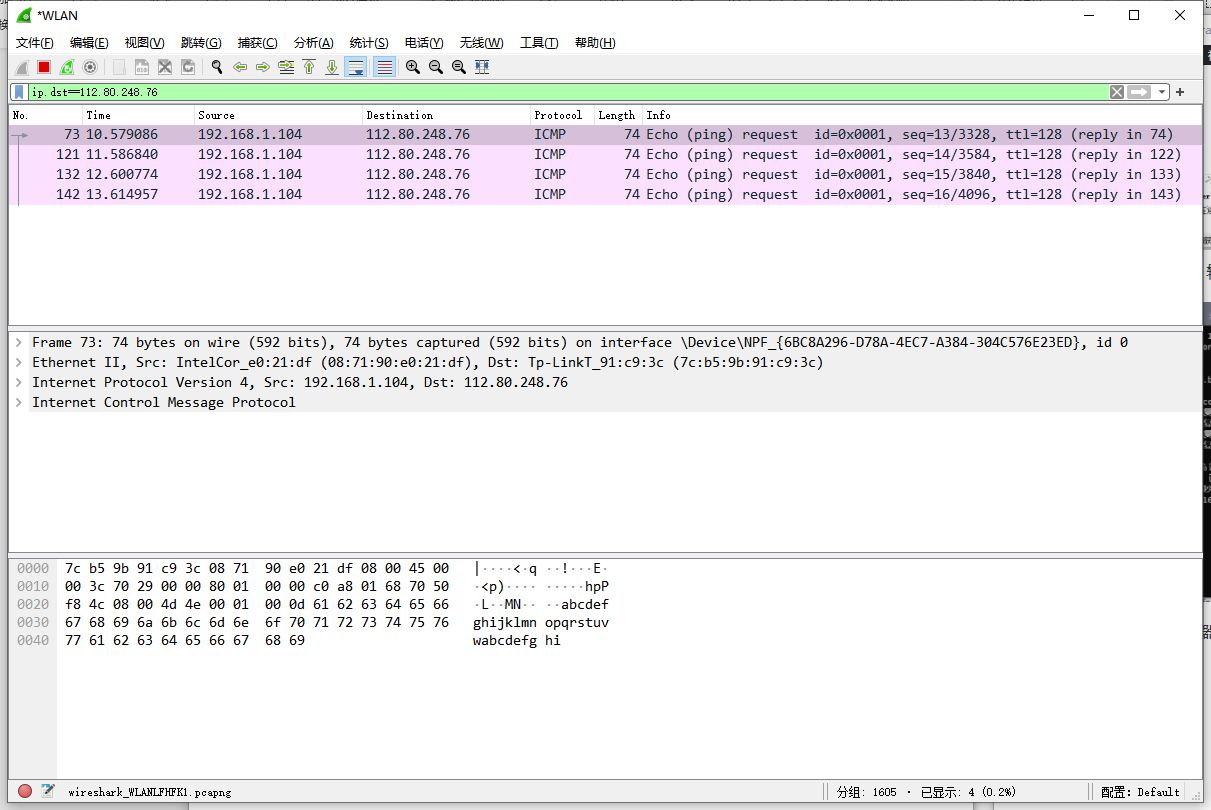The width and height of the screenshot is (1211, 810).
Task: Jump to the last packet
Action: 332,67
